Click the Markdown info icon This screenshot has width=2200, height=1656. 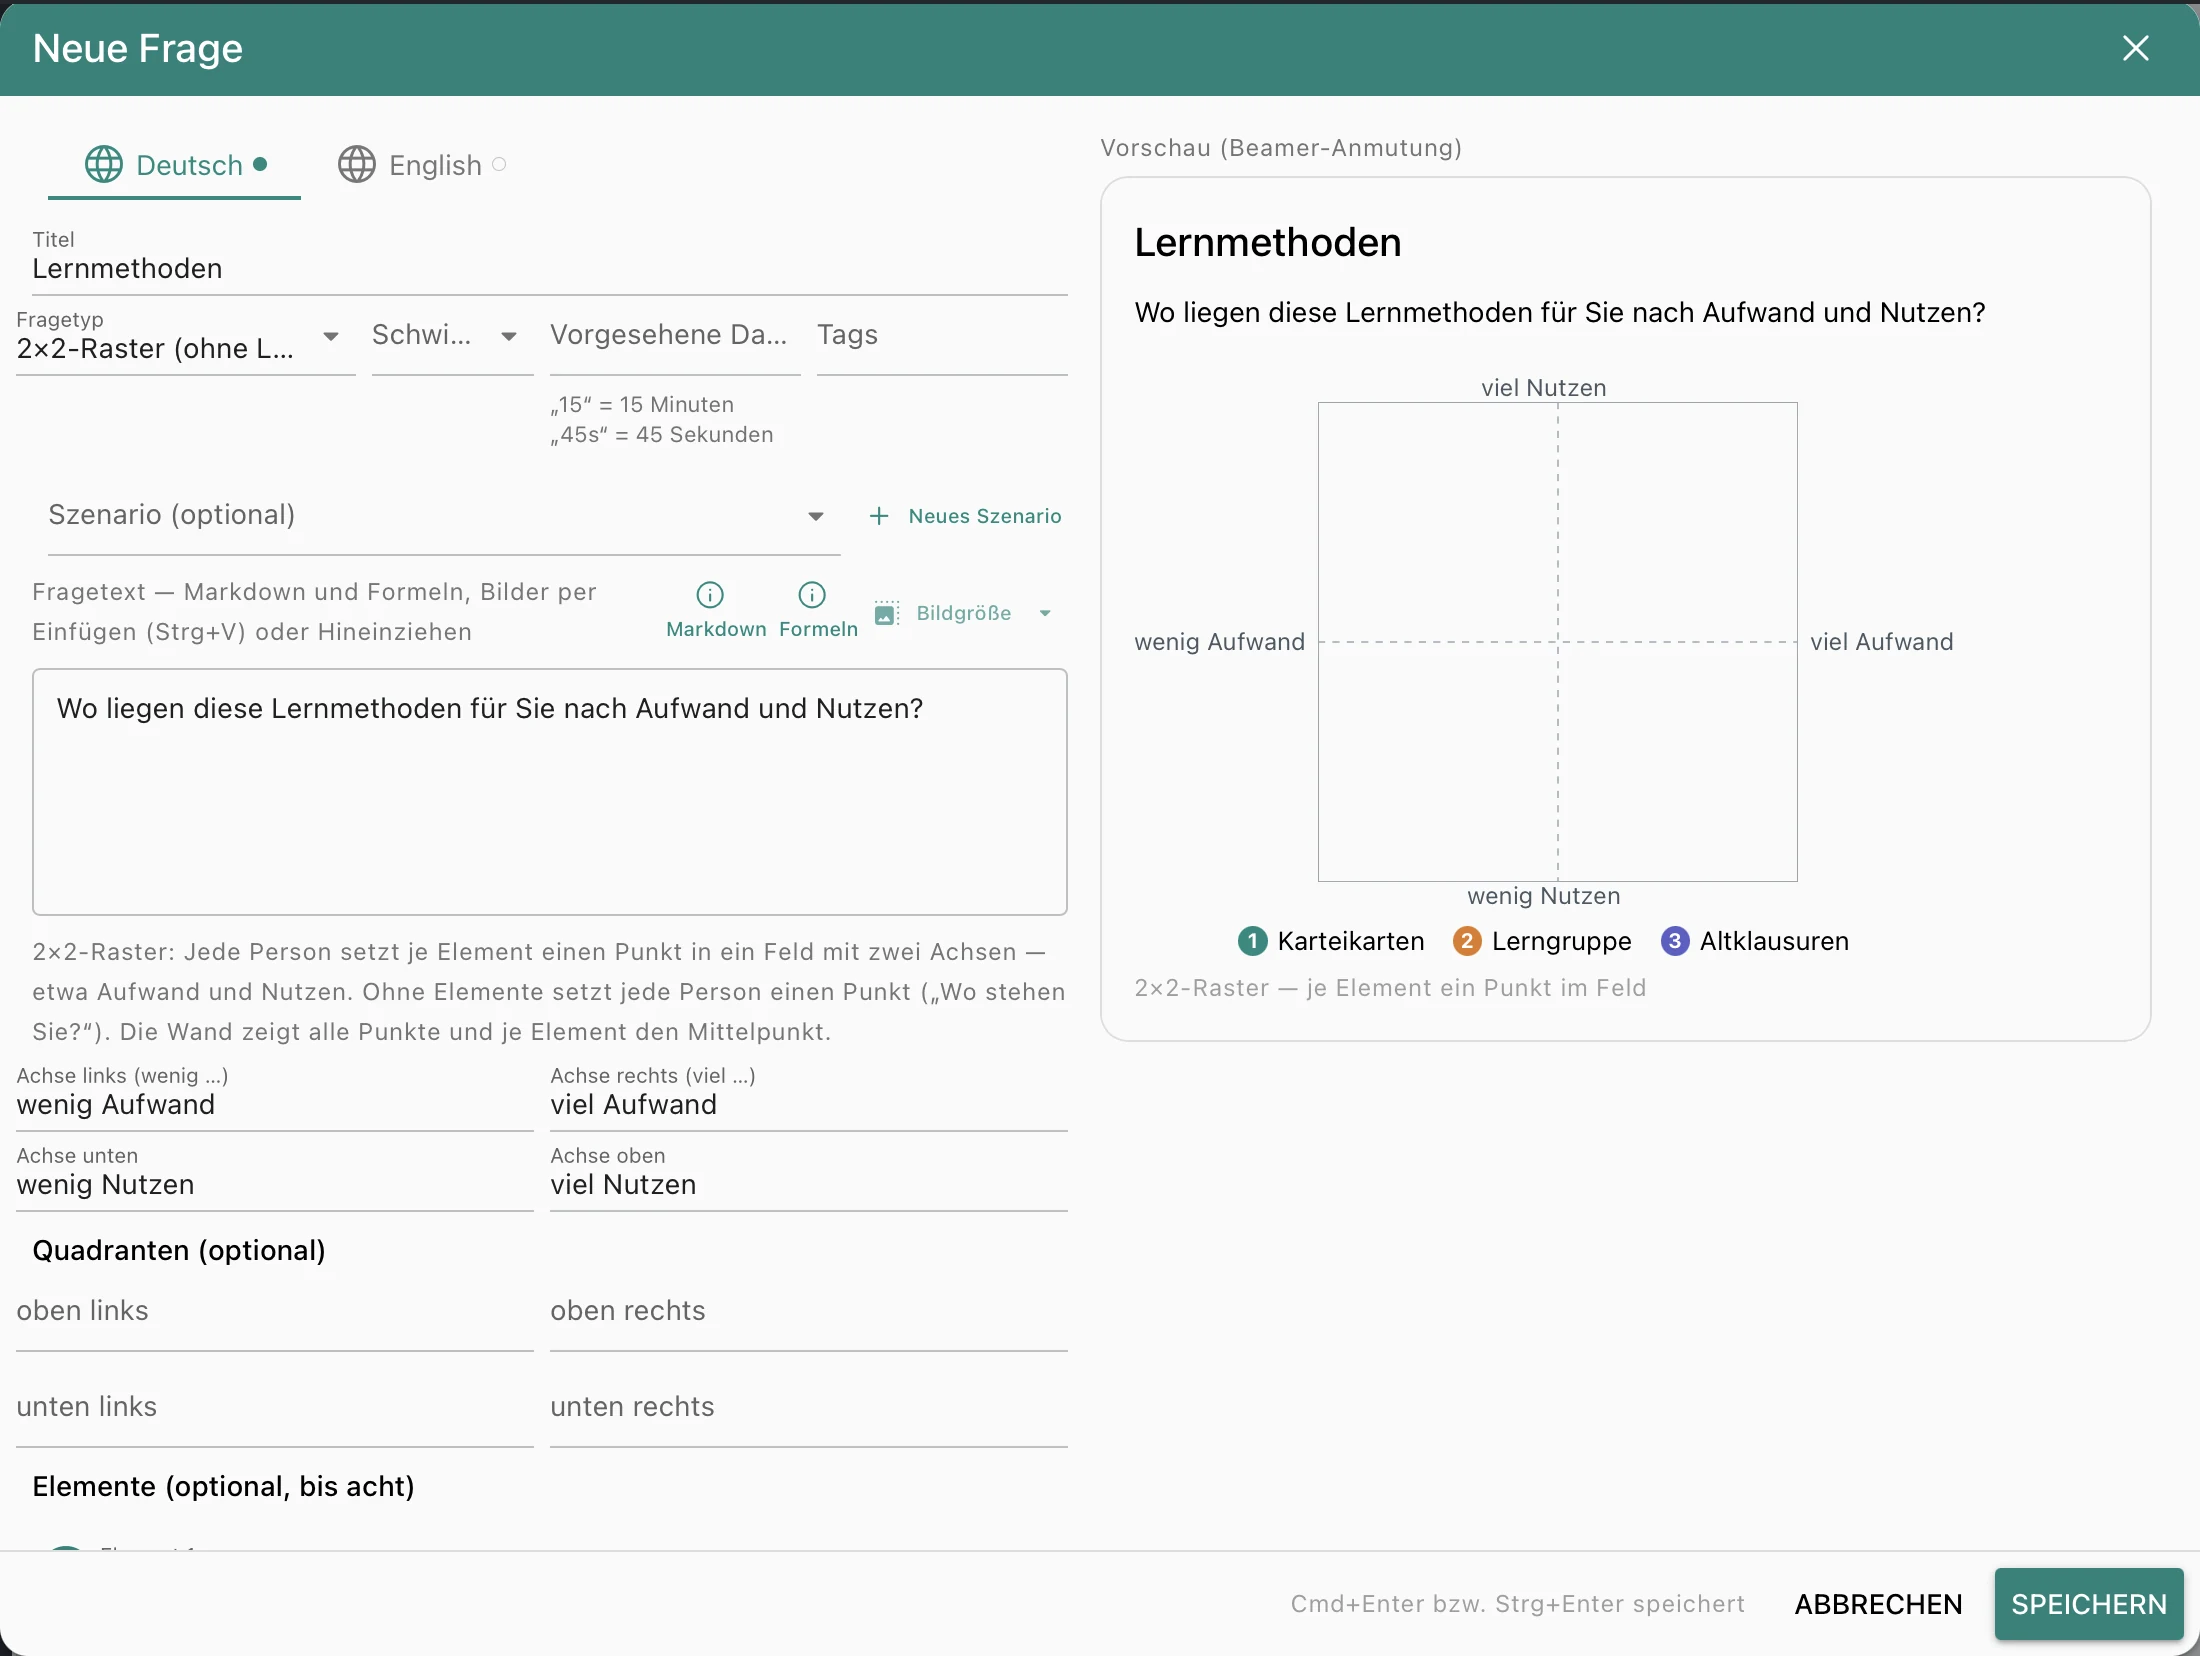click(710, 595)
